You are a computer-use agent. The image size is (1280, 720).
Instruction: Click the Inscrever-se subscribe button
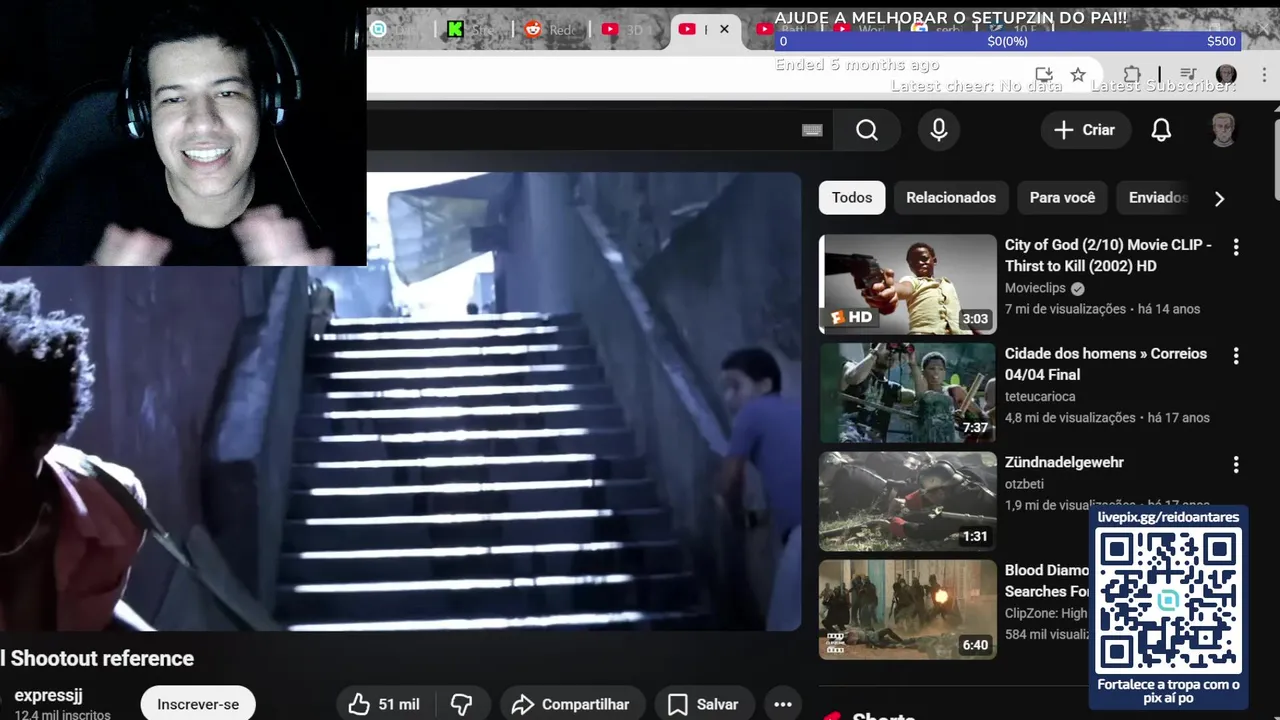(x=198, y=704)
